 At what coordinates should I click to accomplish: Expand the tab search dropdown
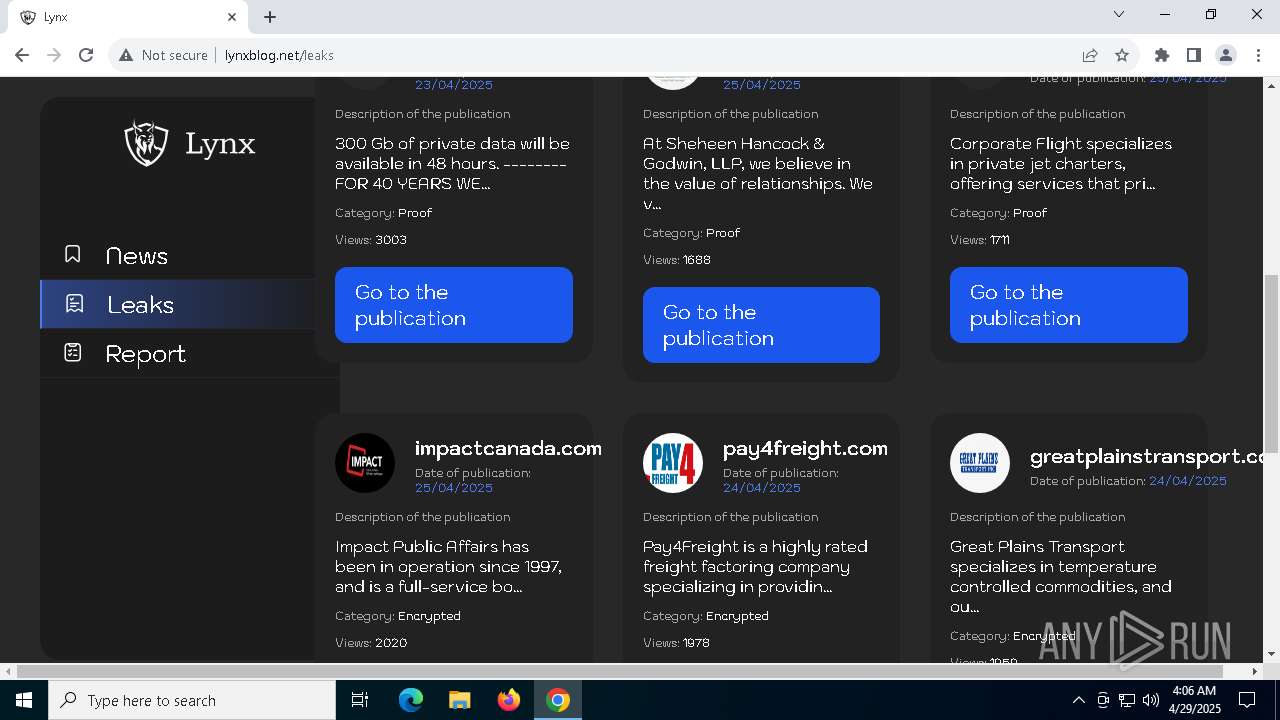tap(1119, 15)
